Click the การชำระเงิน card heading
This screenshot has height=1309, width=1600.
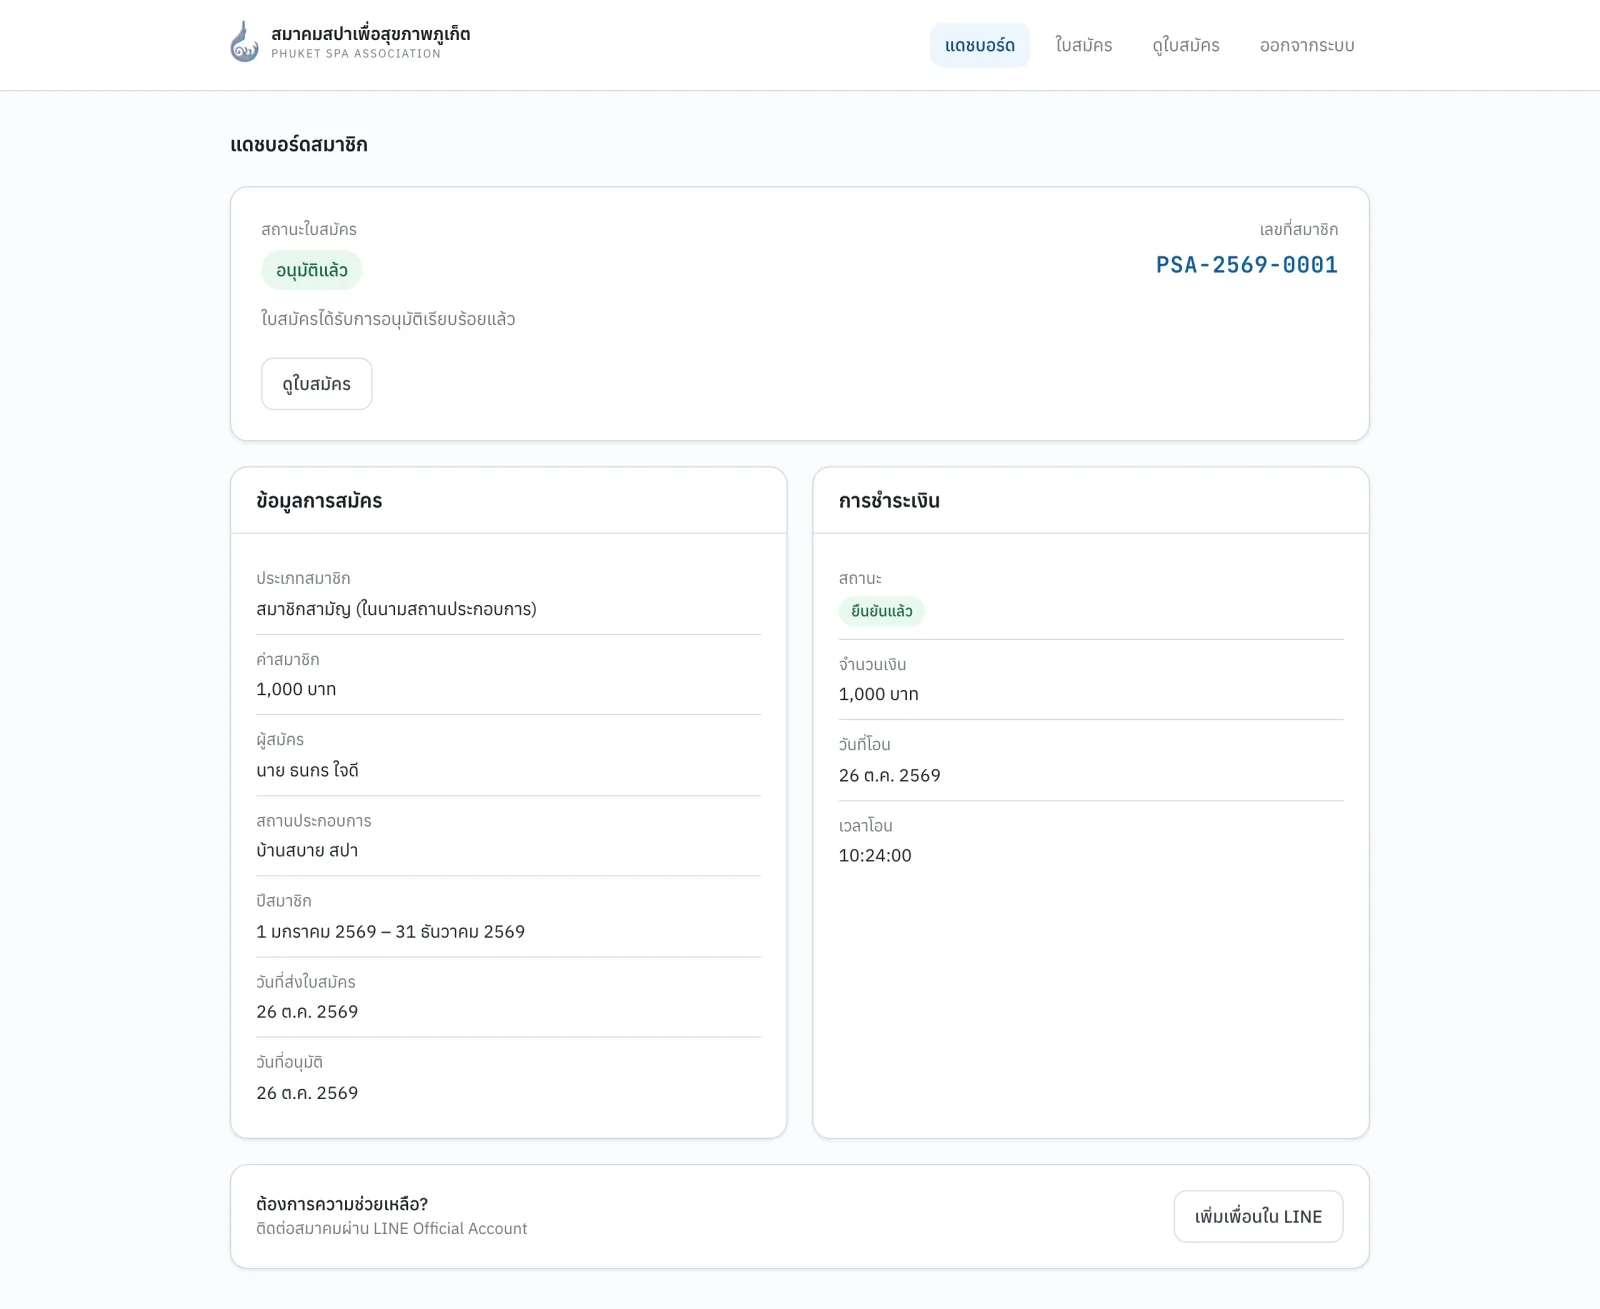coord(890,500)
